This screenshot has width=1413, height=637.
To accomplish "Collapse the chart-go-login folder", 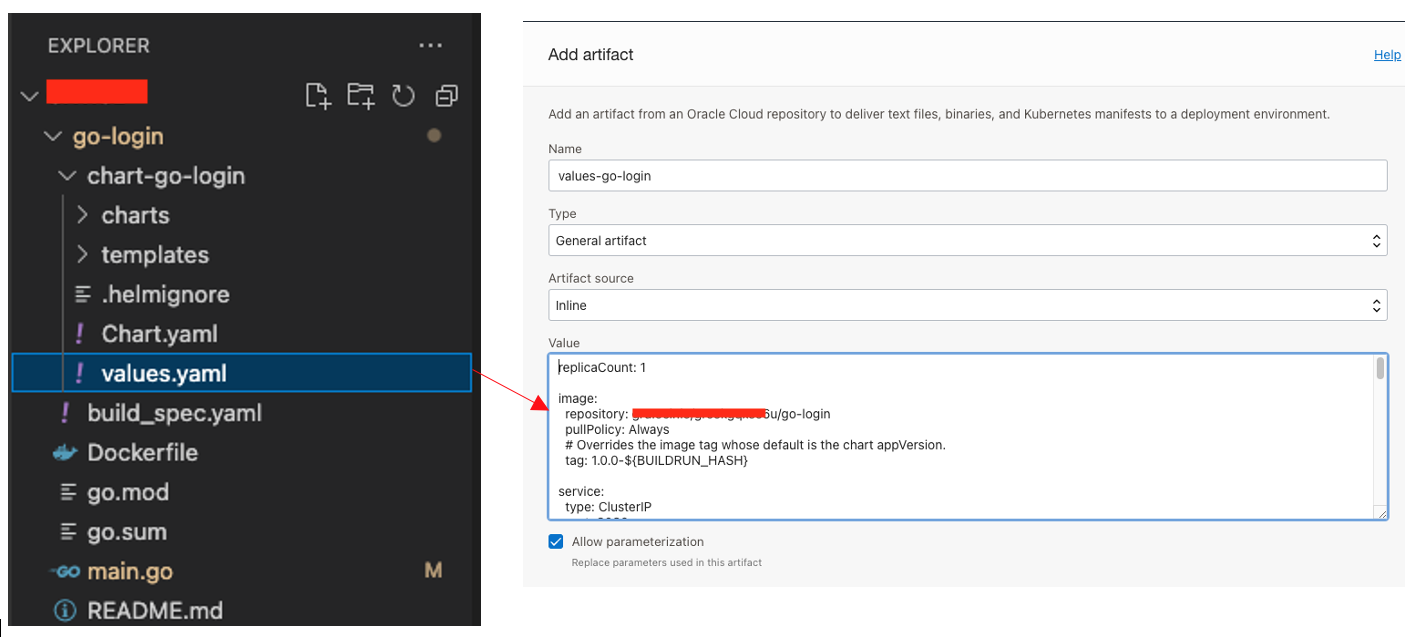I will click(68, 176).
